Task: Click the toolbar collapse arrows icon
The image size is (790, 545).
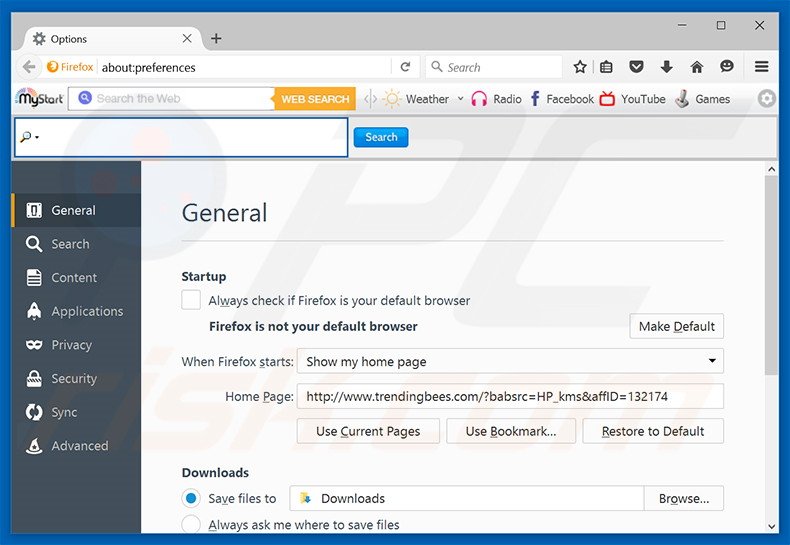Action: tap(370, 99)
